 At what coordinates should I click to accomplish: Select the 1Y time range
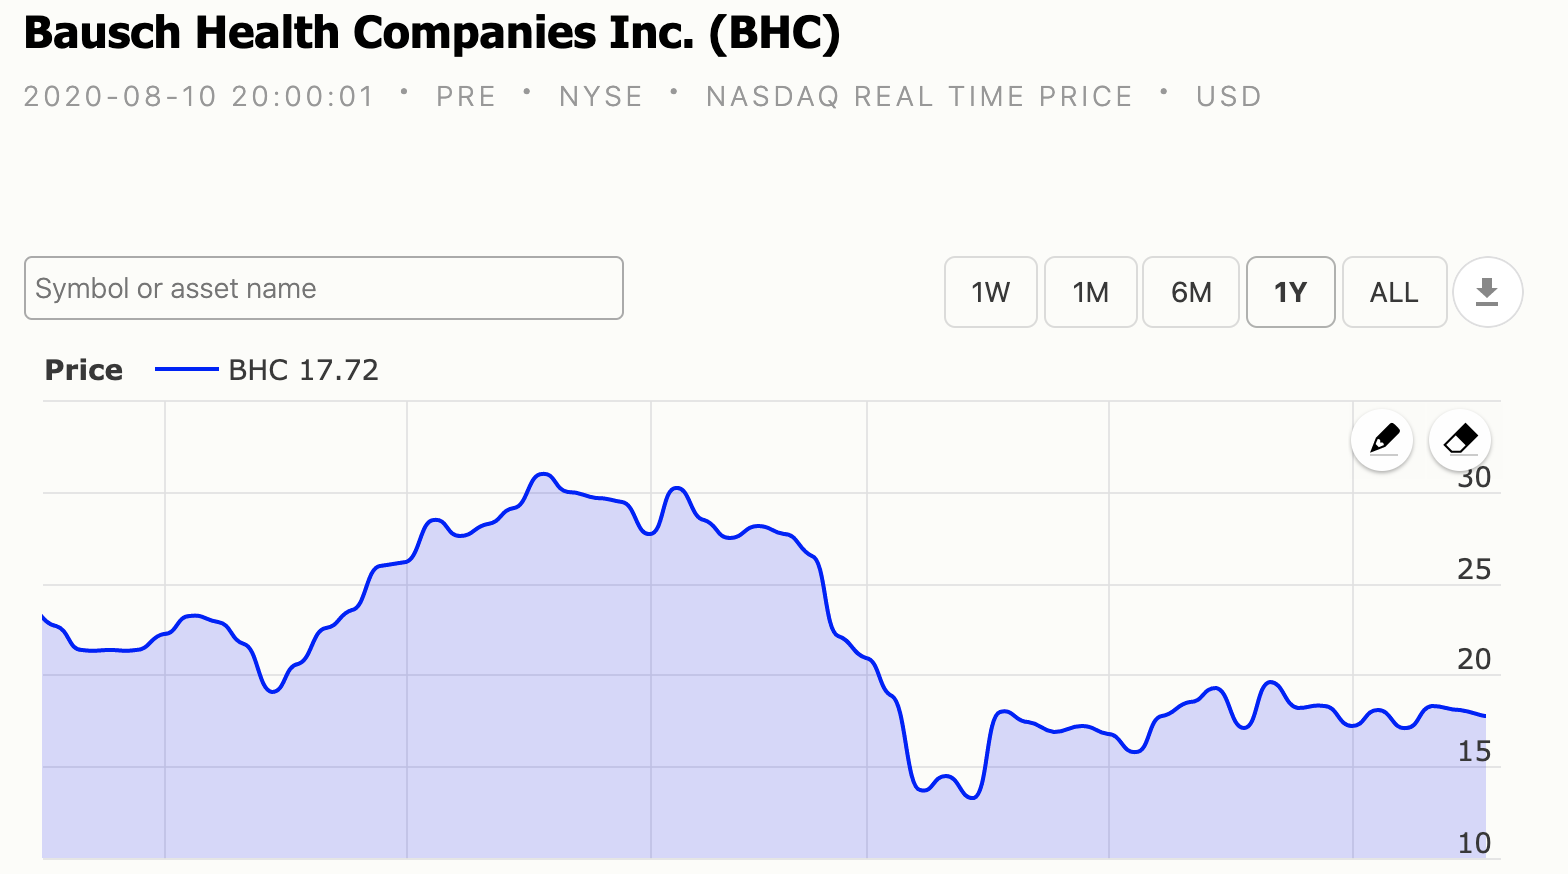coord(1290,292)
